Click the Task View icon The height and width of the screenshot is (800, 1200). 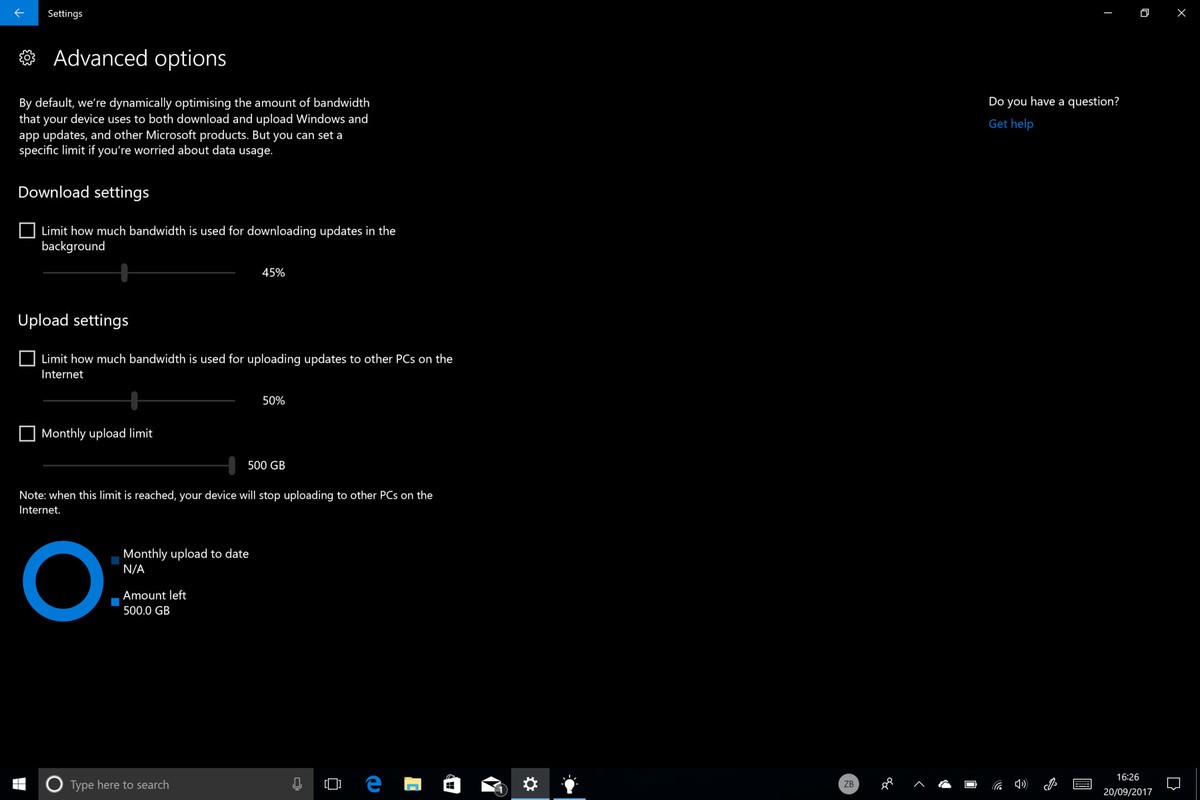pos(333,784)
